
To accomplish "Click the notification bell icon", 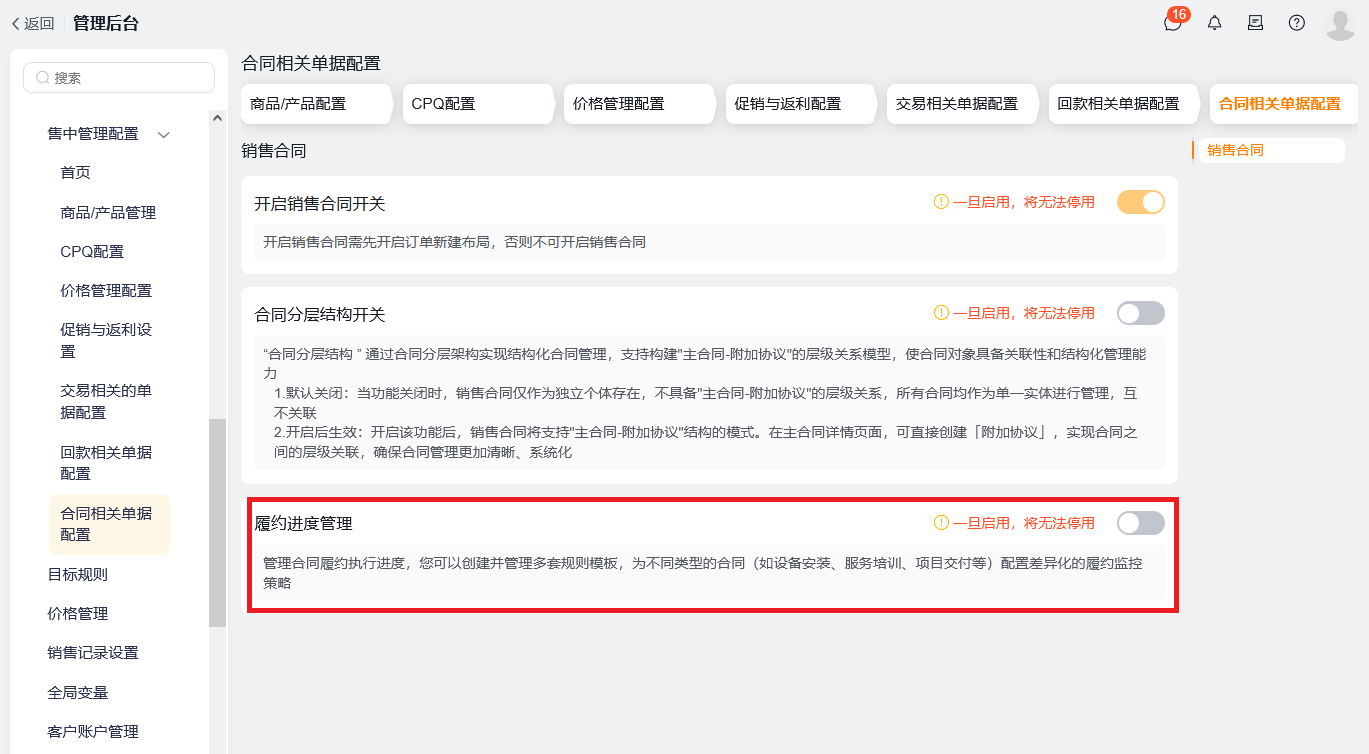I will pos(1215,23).
